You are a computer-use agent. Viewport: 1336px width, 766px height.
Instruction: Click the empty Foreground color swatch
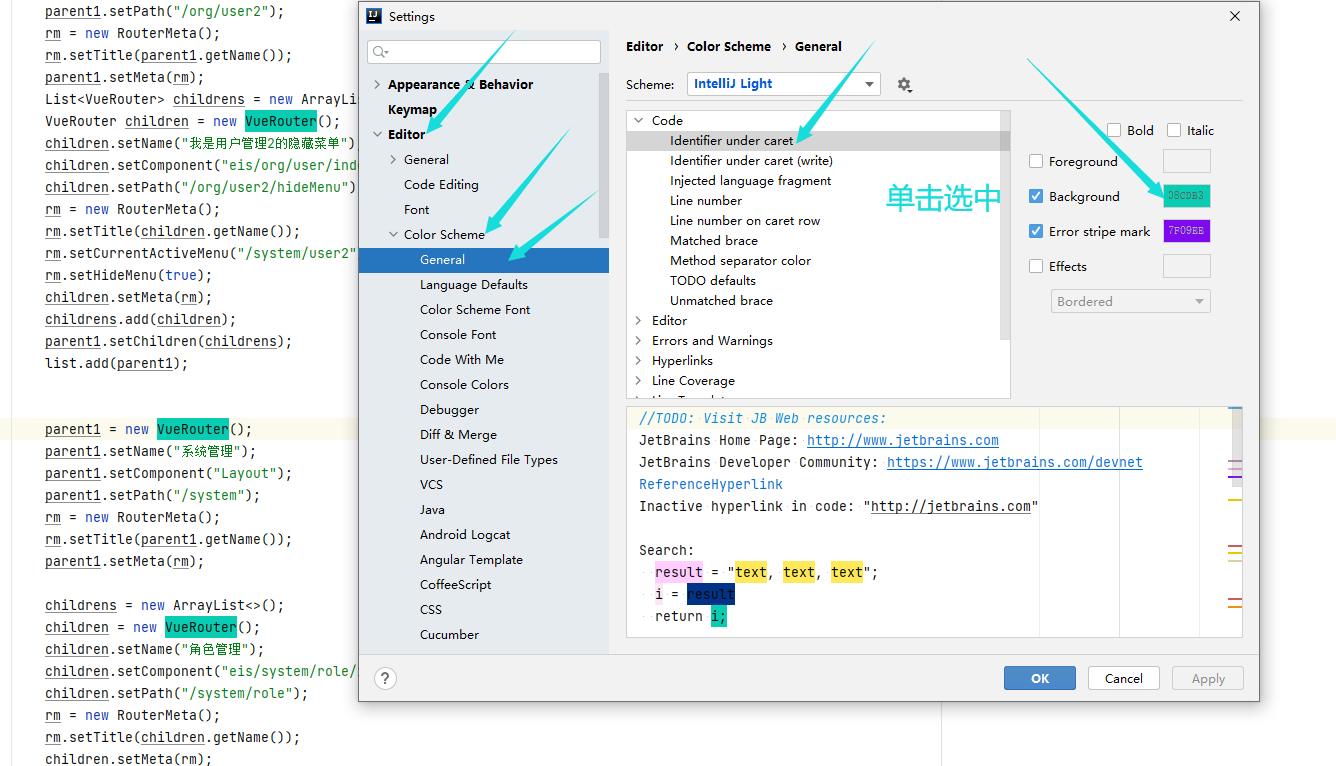[1187, 161]
